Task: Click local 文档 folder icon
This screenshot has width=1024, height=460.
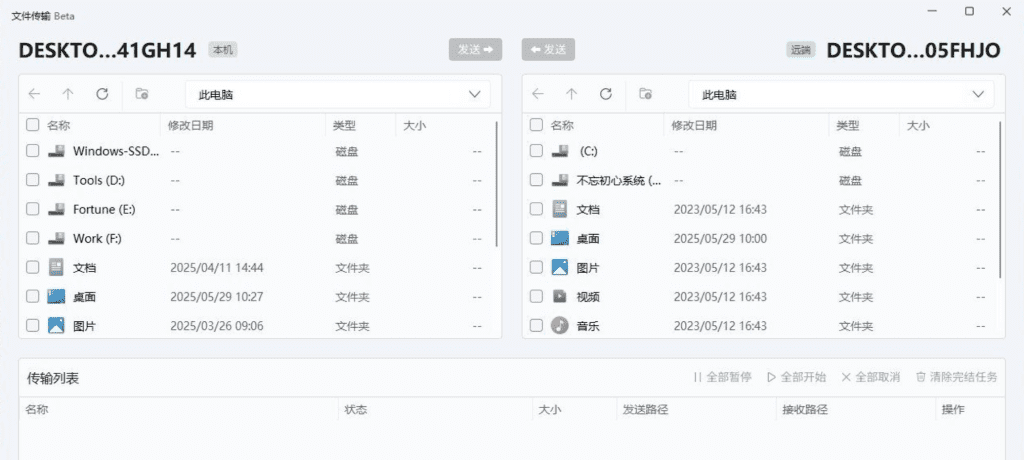Action: pyautogui.click(x=56, y=267)
